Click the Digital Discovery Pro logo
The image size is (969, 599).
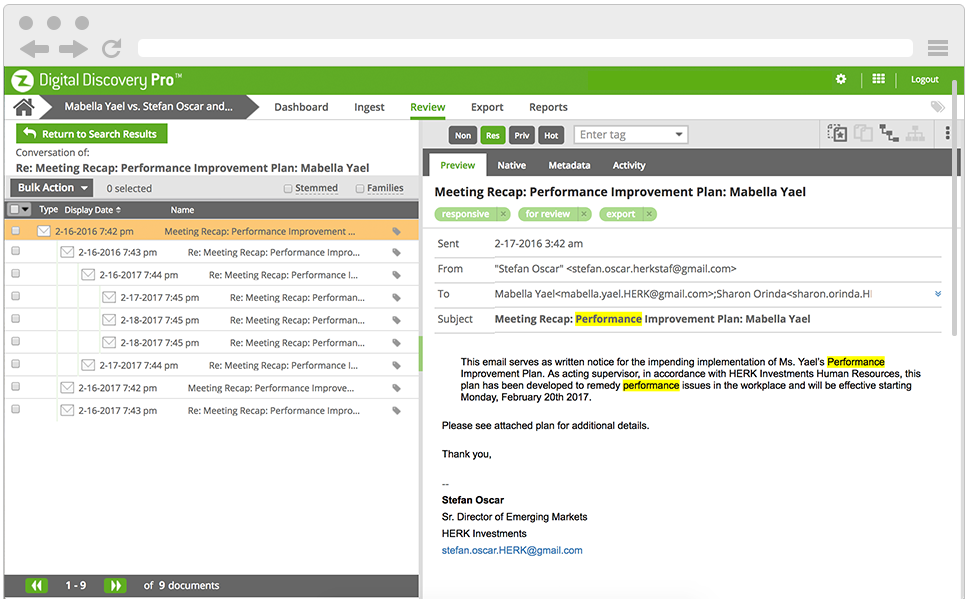coord(97,80)
